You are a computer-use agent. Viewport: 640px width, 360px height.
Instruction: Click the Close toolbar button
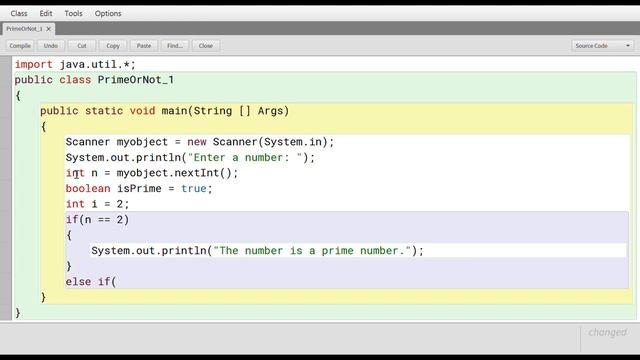pos(206,46)
